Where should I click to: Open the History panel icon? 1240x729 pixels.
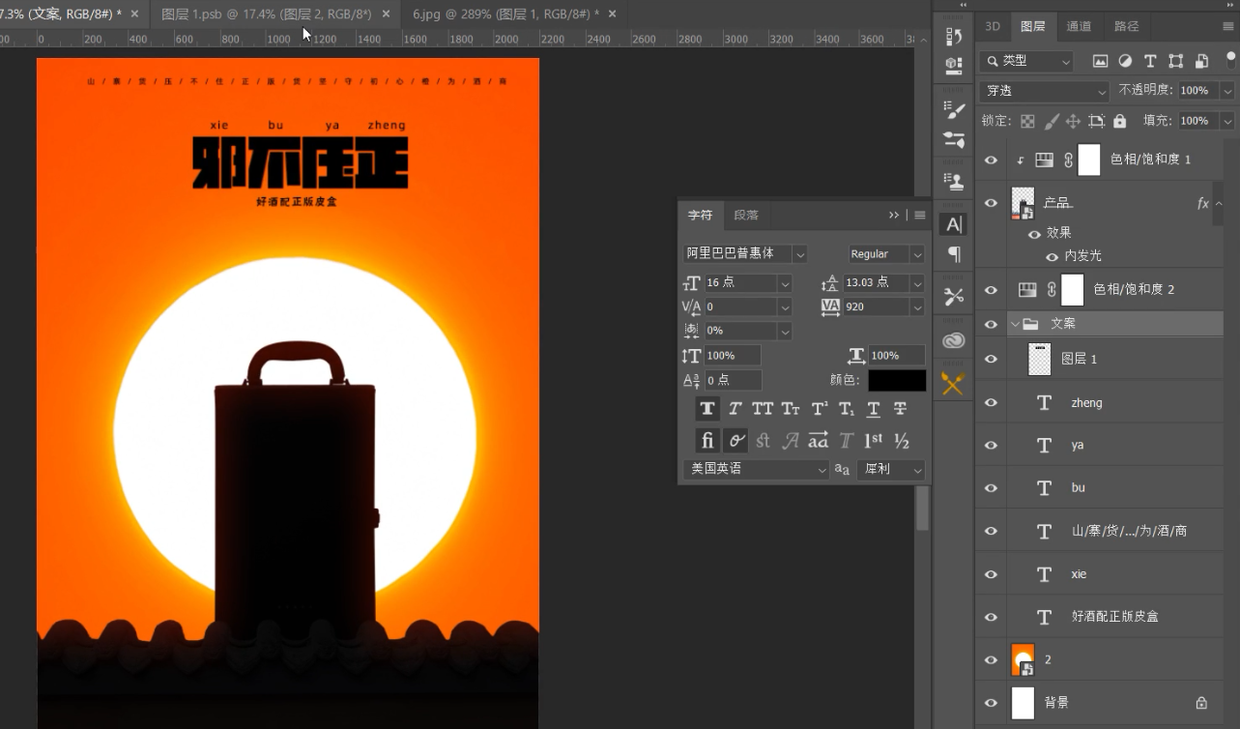953,37
